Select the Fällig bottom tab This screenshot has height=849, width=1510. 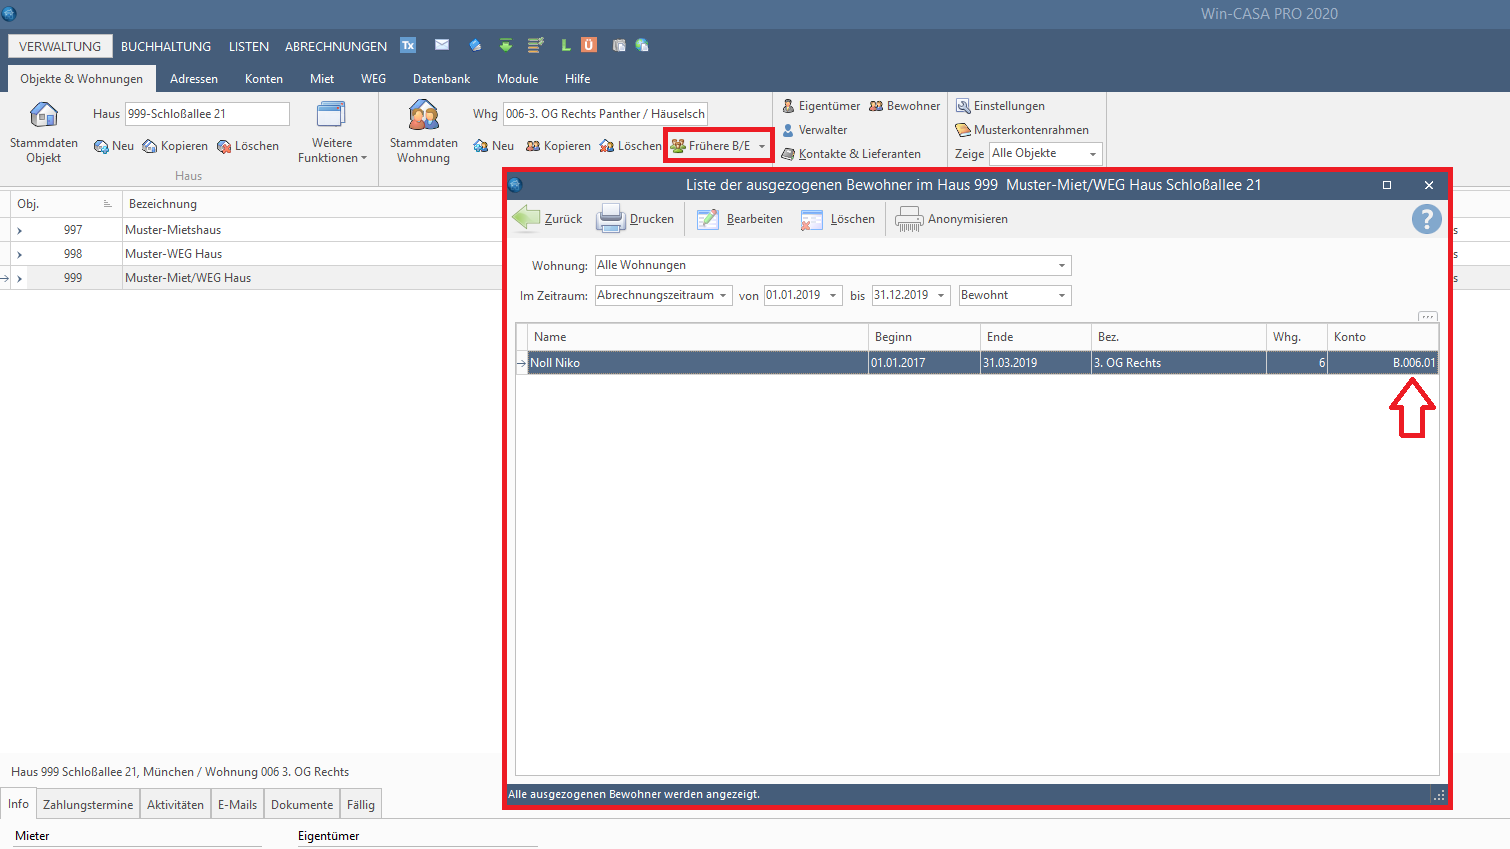(x=361, y=805)
